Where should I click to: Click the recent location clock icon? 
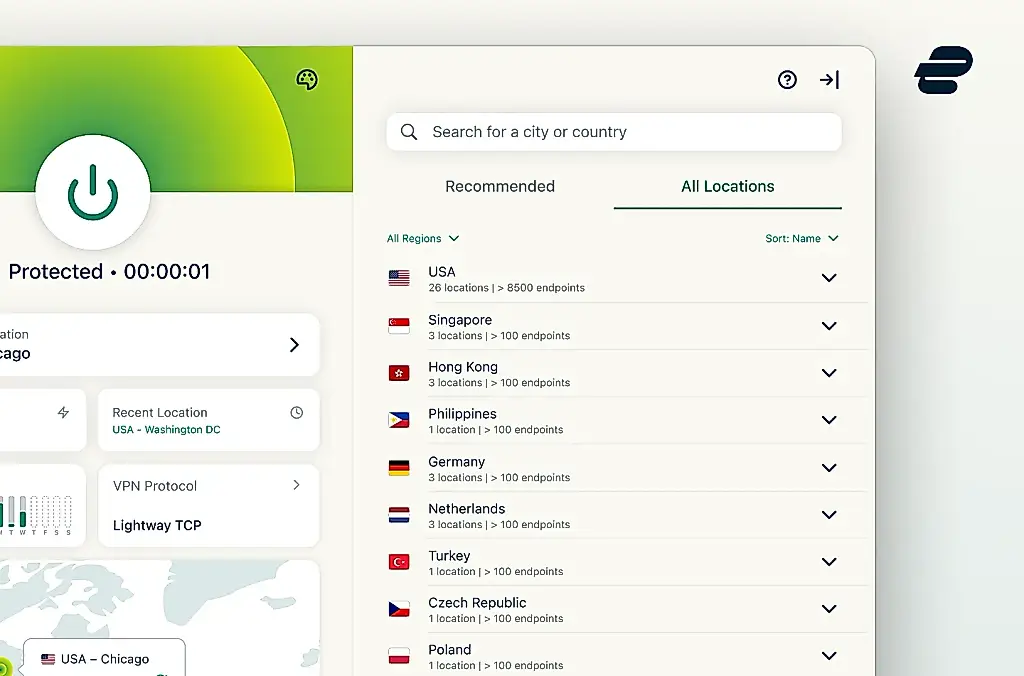click(296, 412)
